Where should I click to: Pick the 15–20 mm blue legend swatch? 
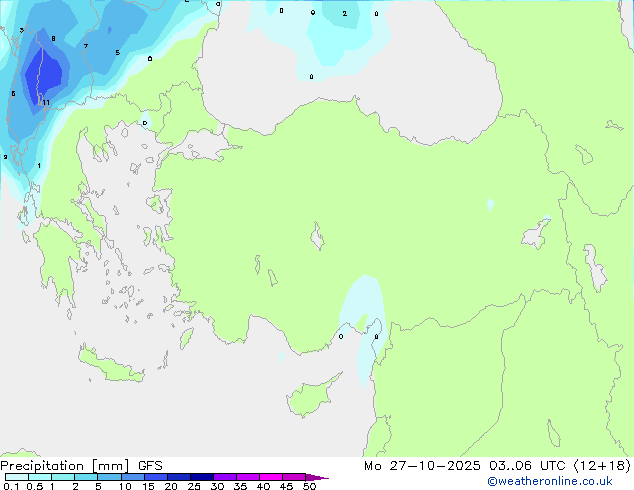156,477
